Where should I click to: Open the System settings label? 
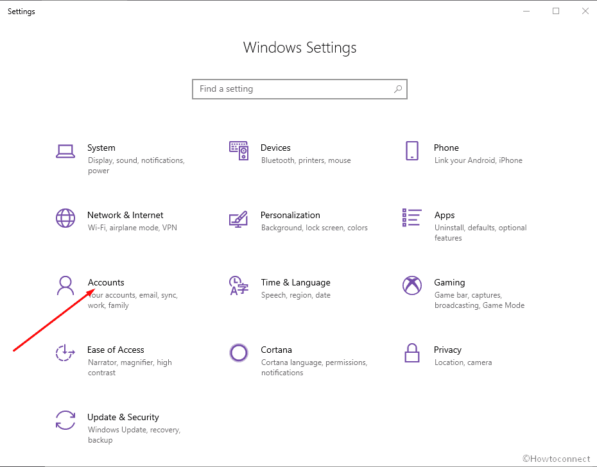coord(101,148)
